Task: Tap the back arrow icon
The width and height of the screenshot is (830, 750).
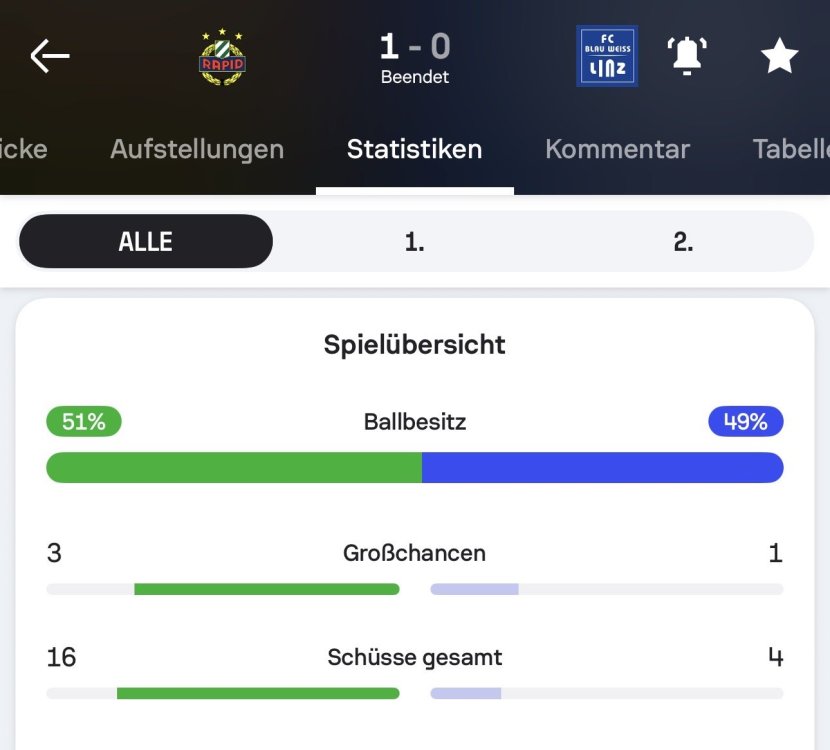Action: 50,56
